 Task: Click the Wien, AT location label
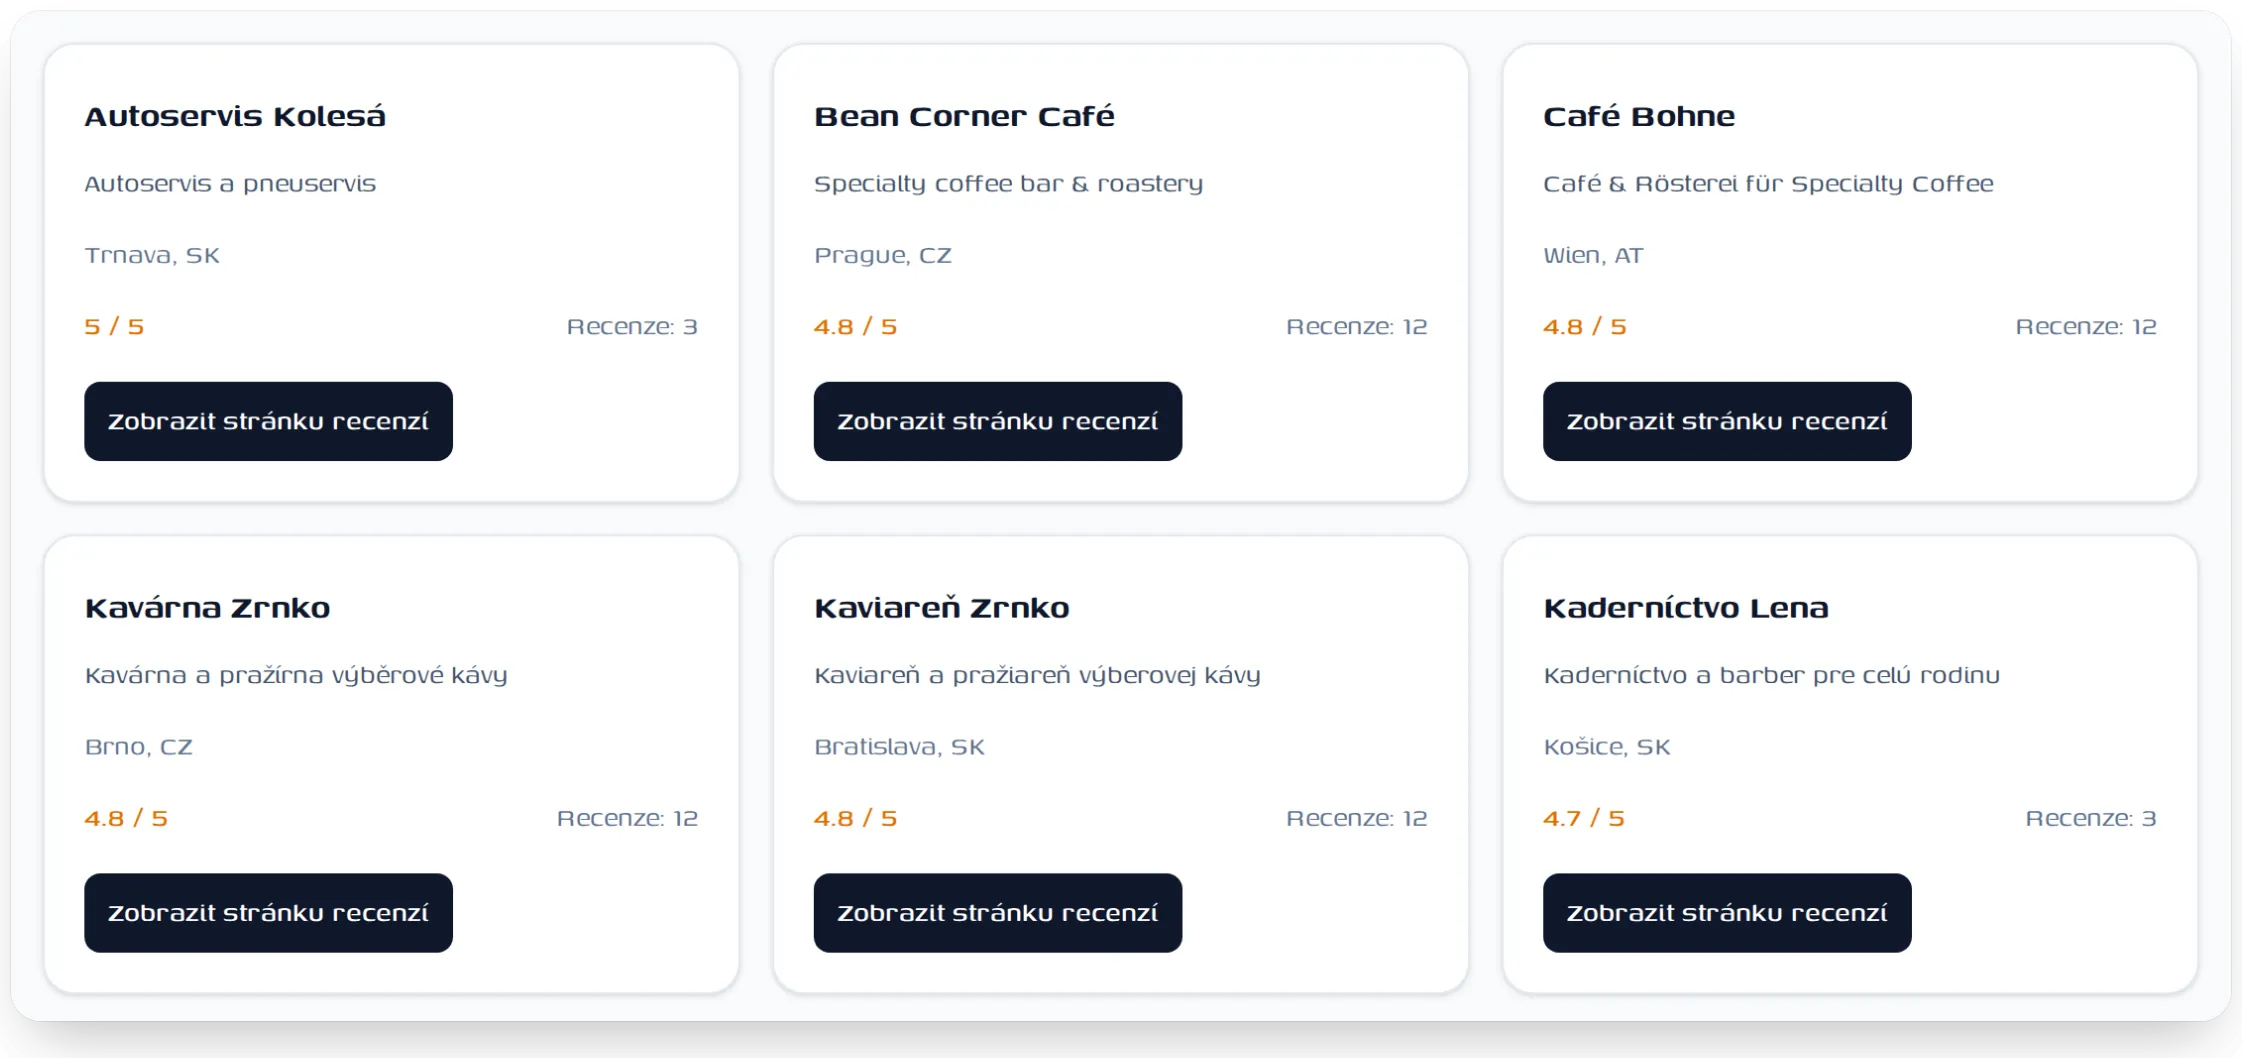click(x=1593, y=255)
